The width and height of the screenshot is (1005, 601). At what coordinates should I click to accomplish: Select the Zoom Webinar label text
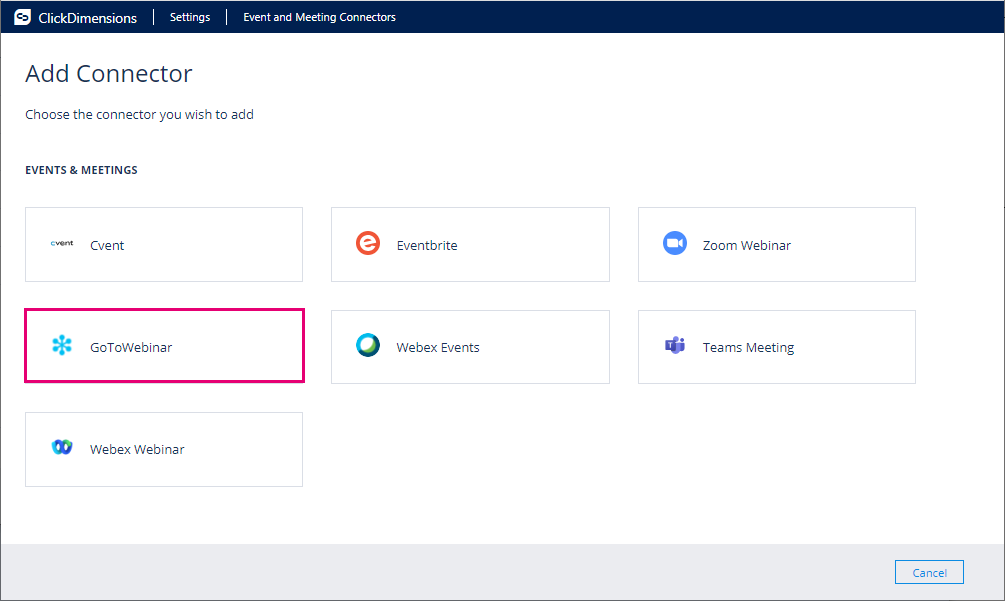point(747,245)
